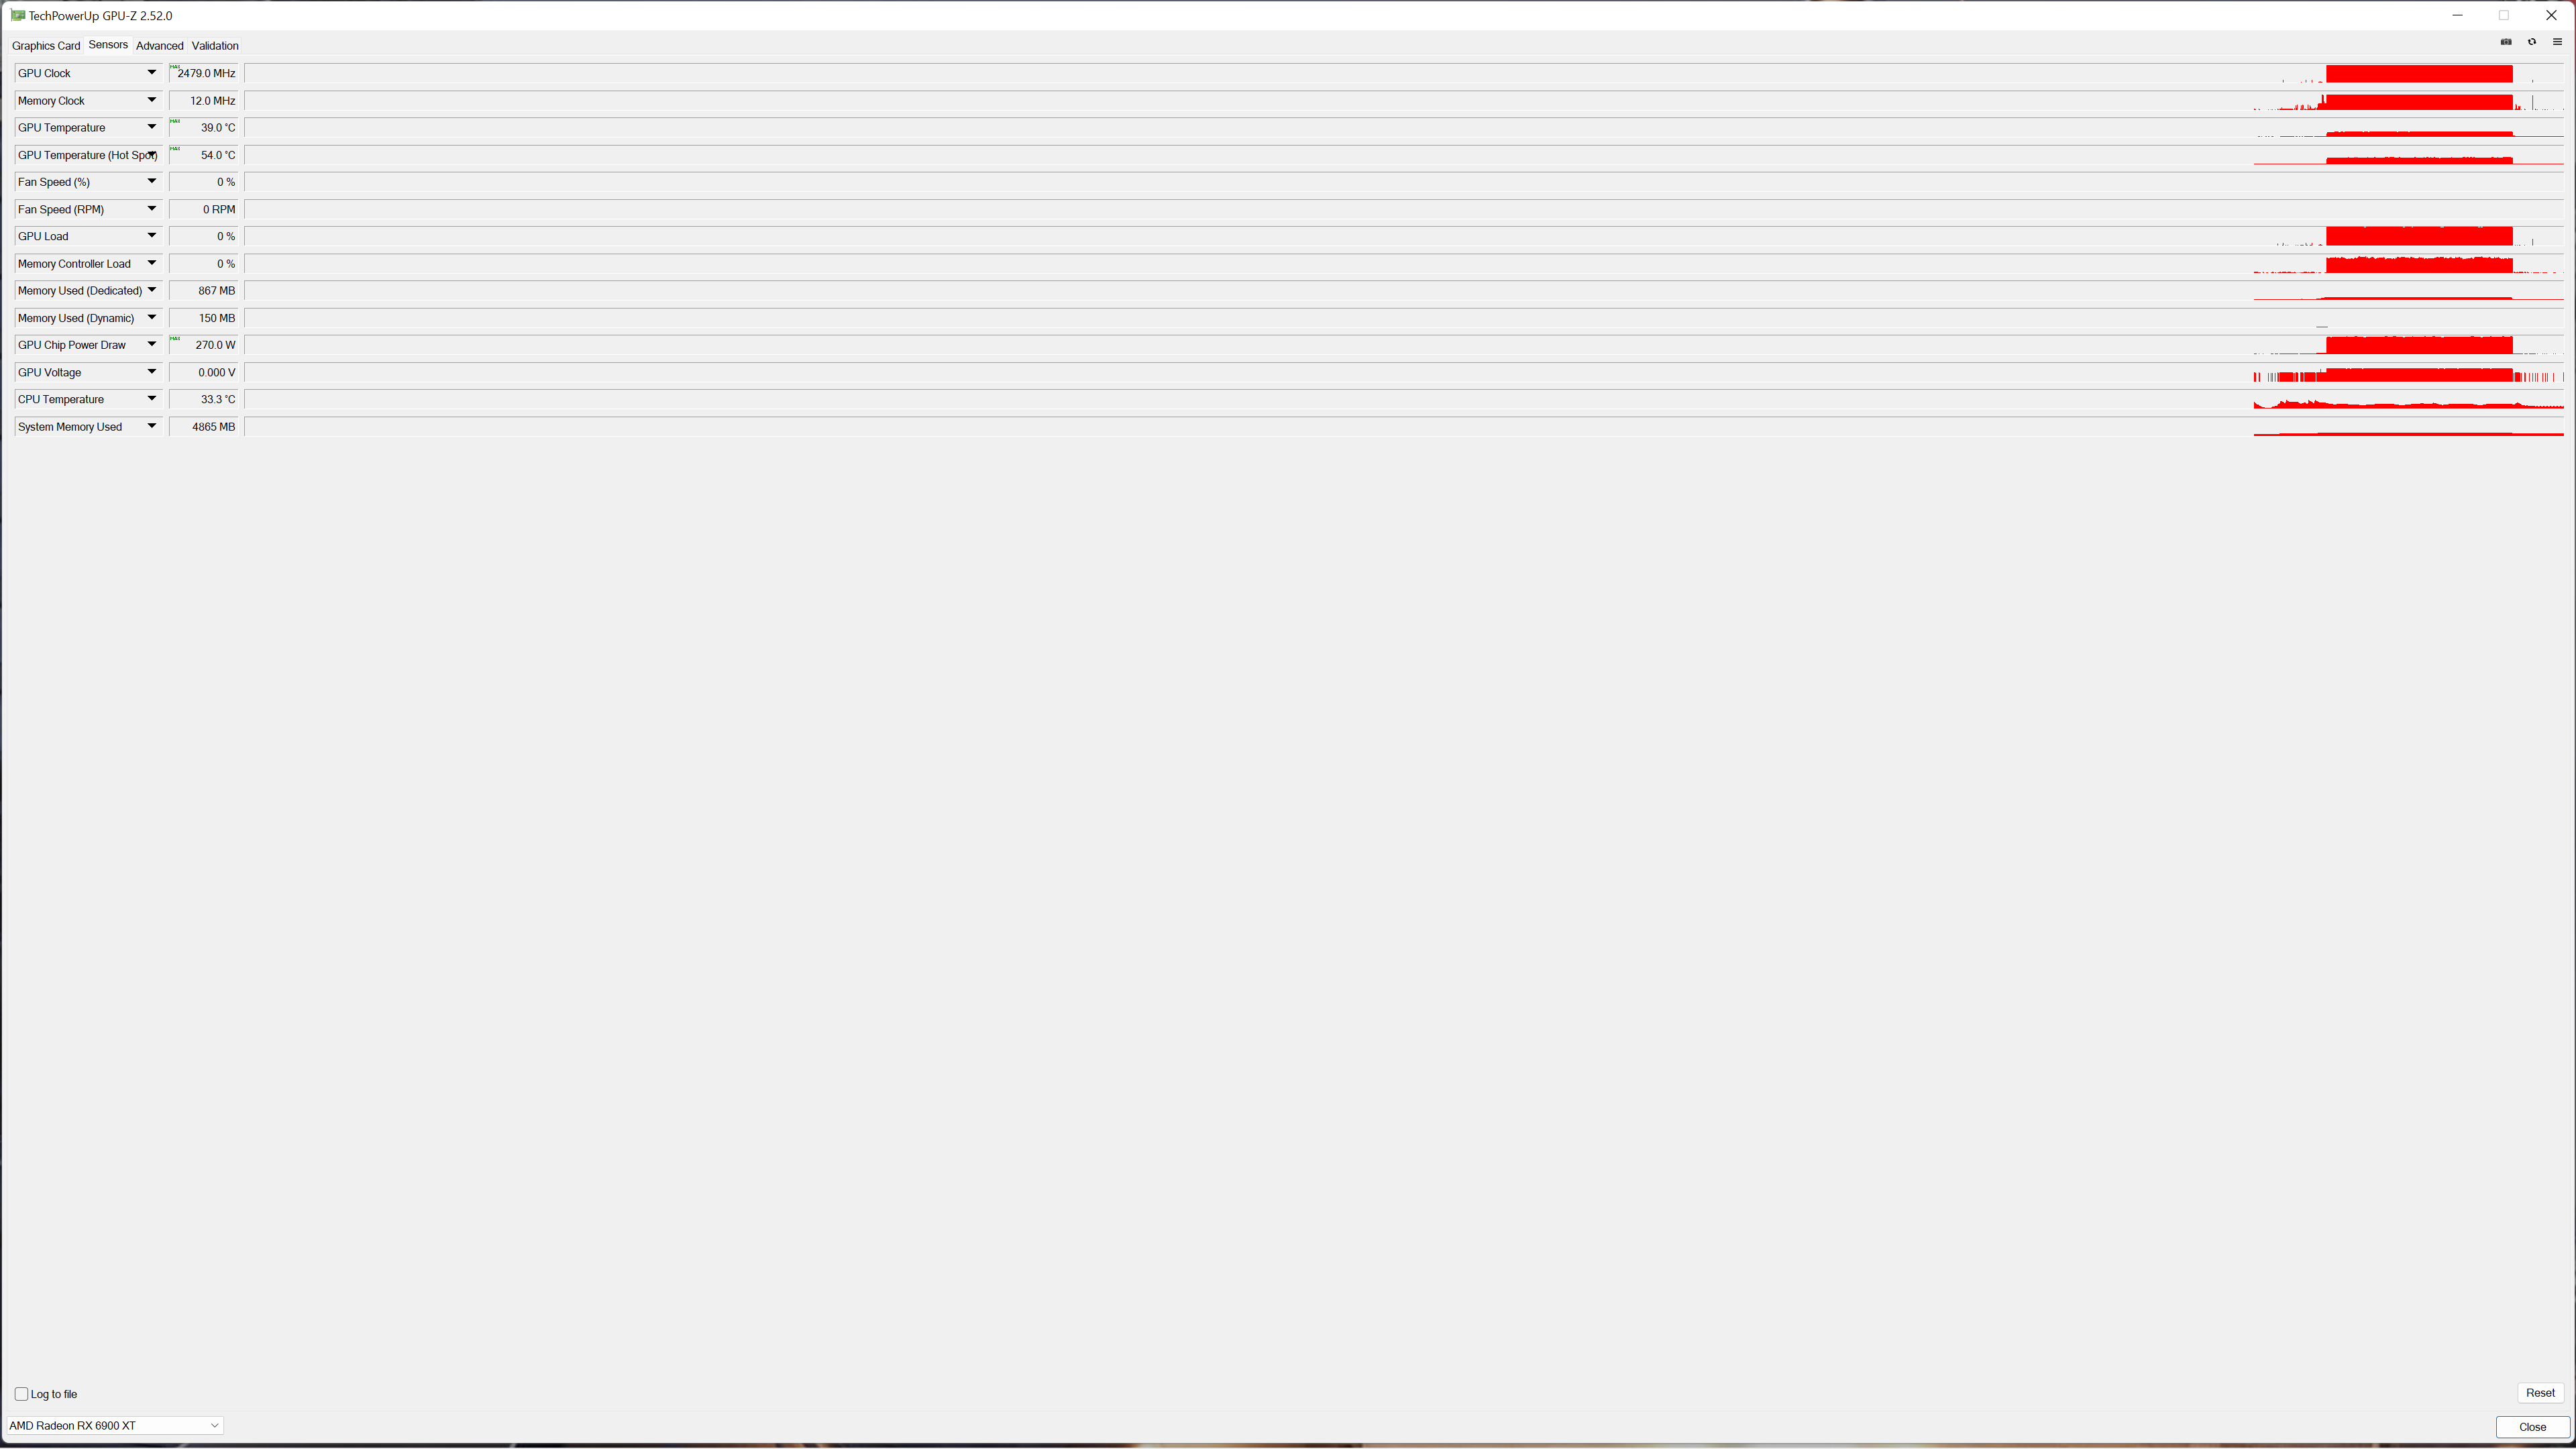Switch to the Graphics Card tab
This screenshot has width=2576, height=1449.
click(x=46, y=46)
